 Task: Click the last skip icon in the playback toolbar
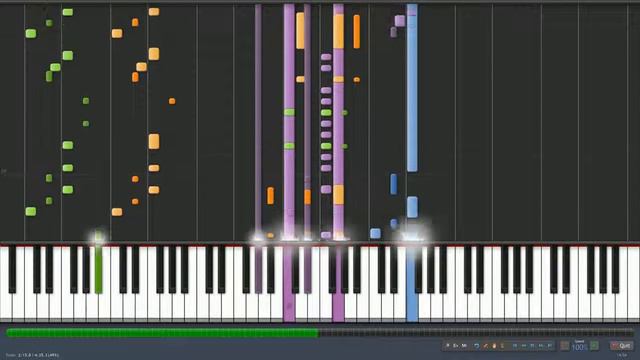coord(550,346)
